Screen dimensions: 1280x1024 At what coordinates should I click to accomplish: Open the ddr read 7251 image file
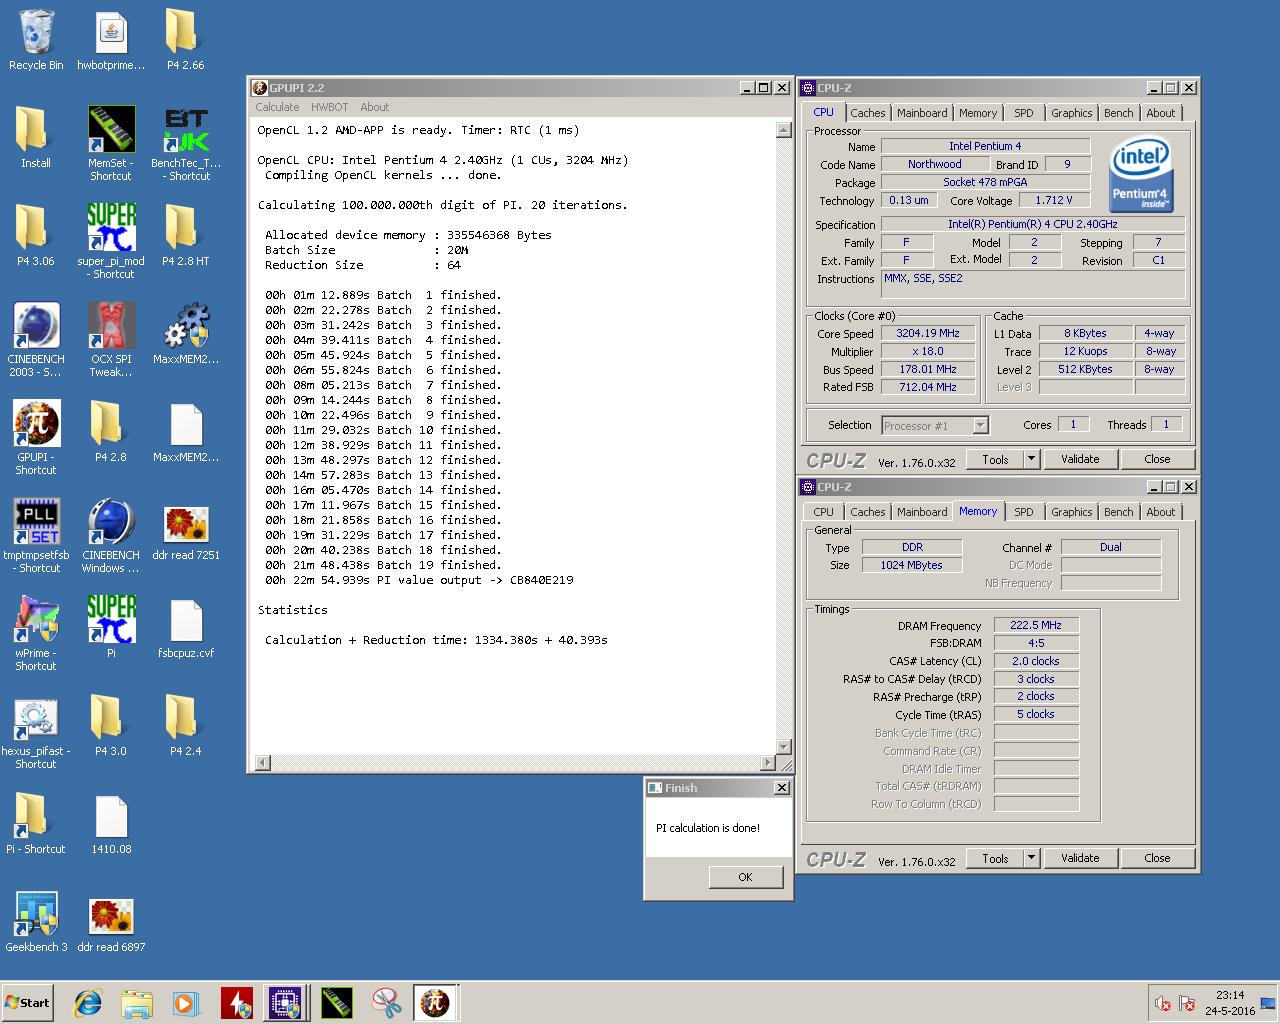185,530
